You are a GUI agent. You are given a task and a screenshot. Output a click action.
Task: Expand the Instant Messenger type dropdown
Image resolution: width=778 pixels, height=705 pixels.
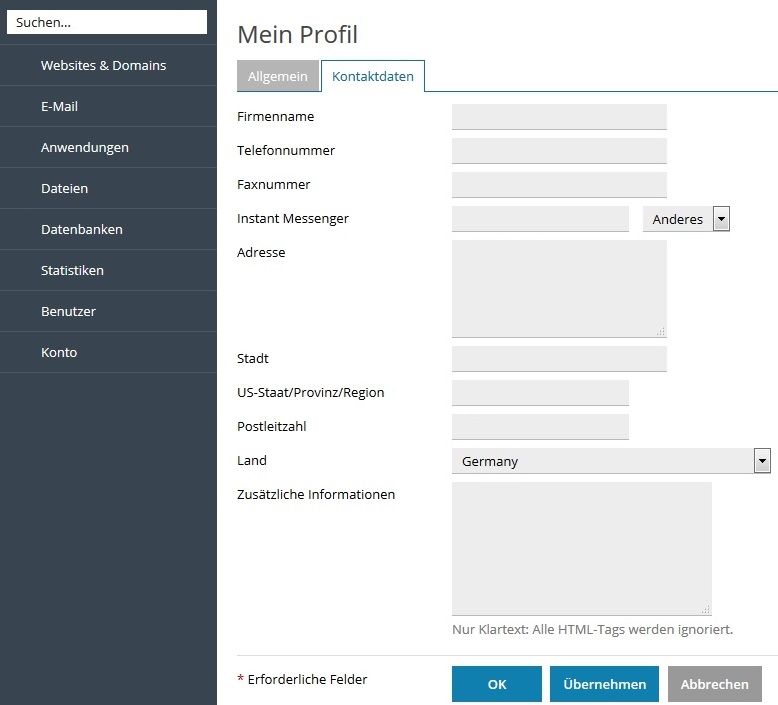click(x=686, y=219)
